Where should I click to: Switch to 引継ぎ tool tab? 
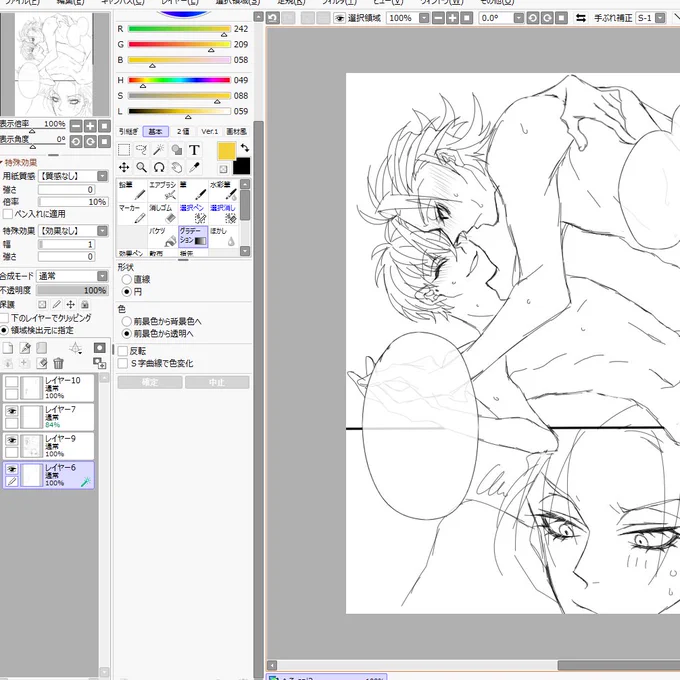pos(128,131)
